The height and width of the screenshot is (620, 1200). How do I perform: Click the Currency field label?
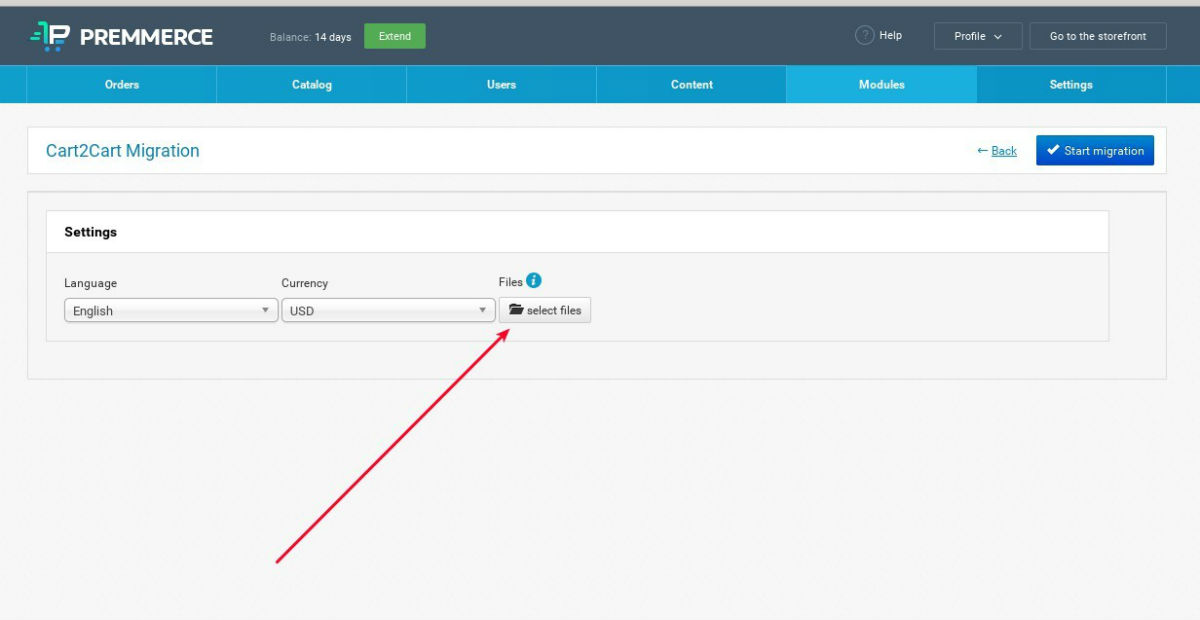point(305,283)
